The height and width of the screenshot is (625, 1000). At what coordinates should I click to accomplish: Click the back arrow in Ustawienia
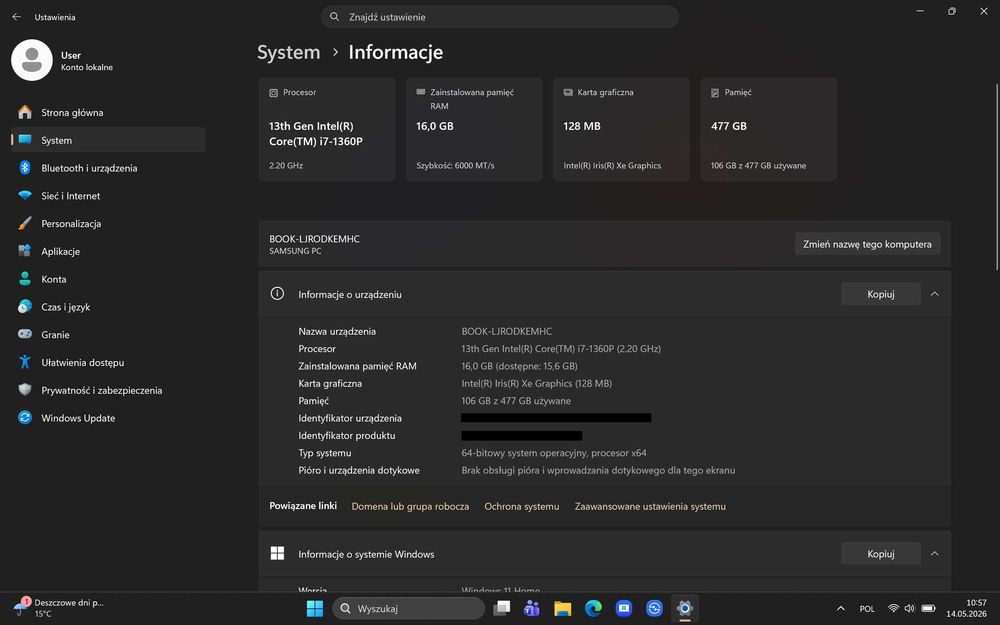17,17
